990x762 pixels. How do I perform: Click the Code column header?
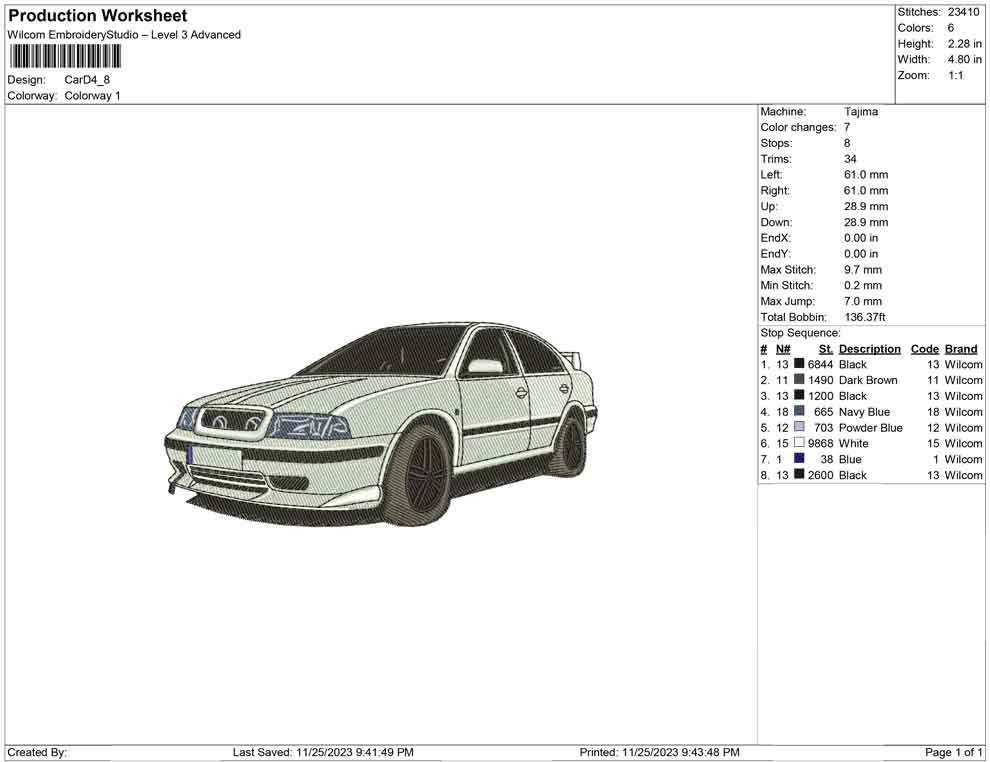tap(924, 348)
